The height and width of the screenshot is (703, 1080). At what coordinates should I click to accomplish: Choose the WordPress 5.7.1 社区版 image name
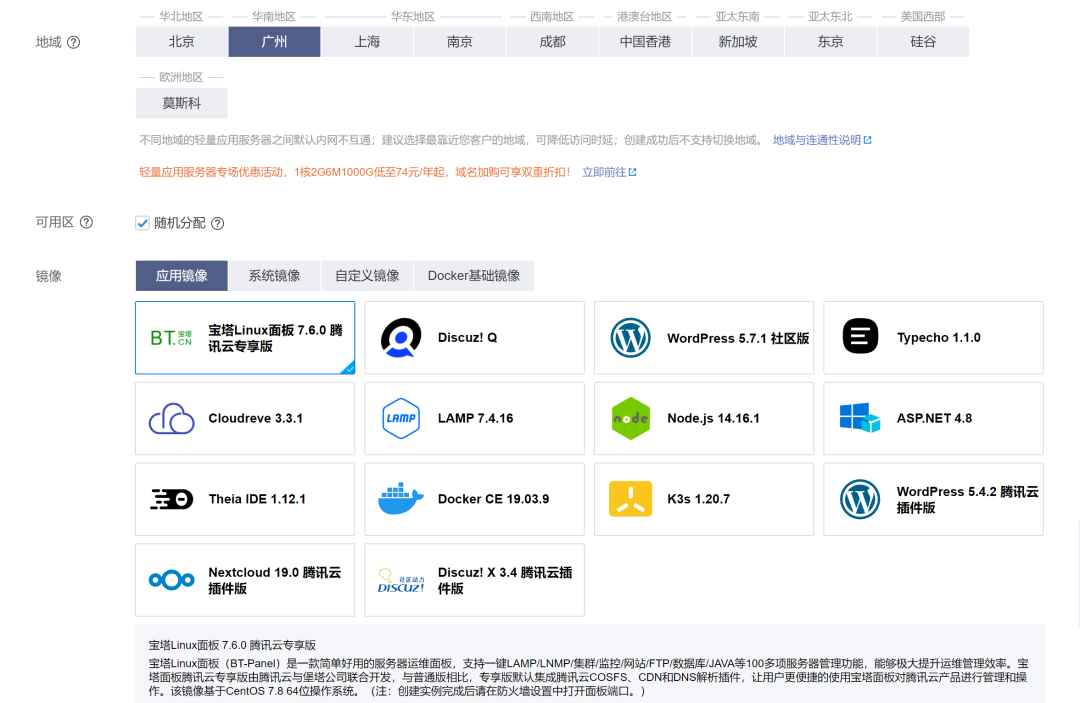[x=738, y=338]
